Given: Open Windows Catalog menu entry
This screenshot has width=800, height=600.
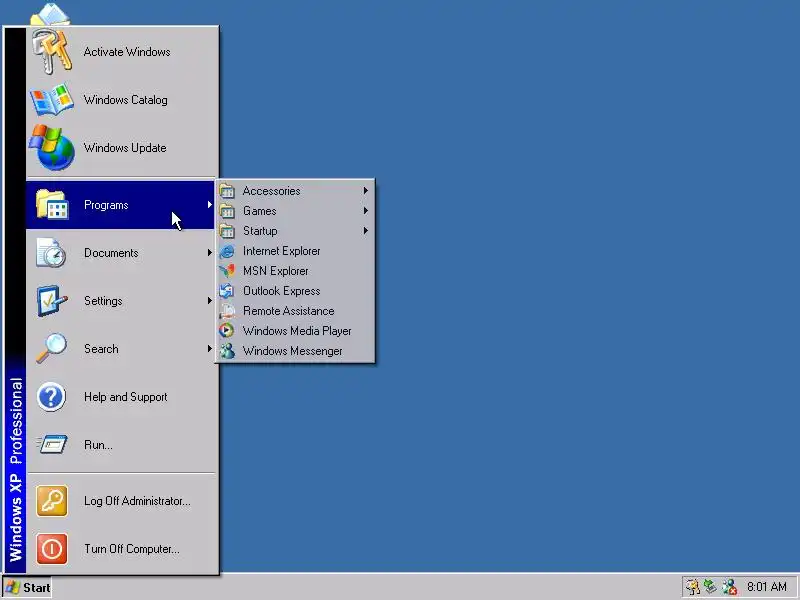Looking at the screenshot, I should [121, 99].
